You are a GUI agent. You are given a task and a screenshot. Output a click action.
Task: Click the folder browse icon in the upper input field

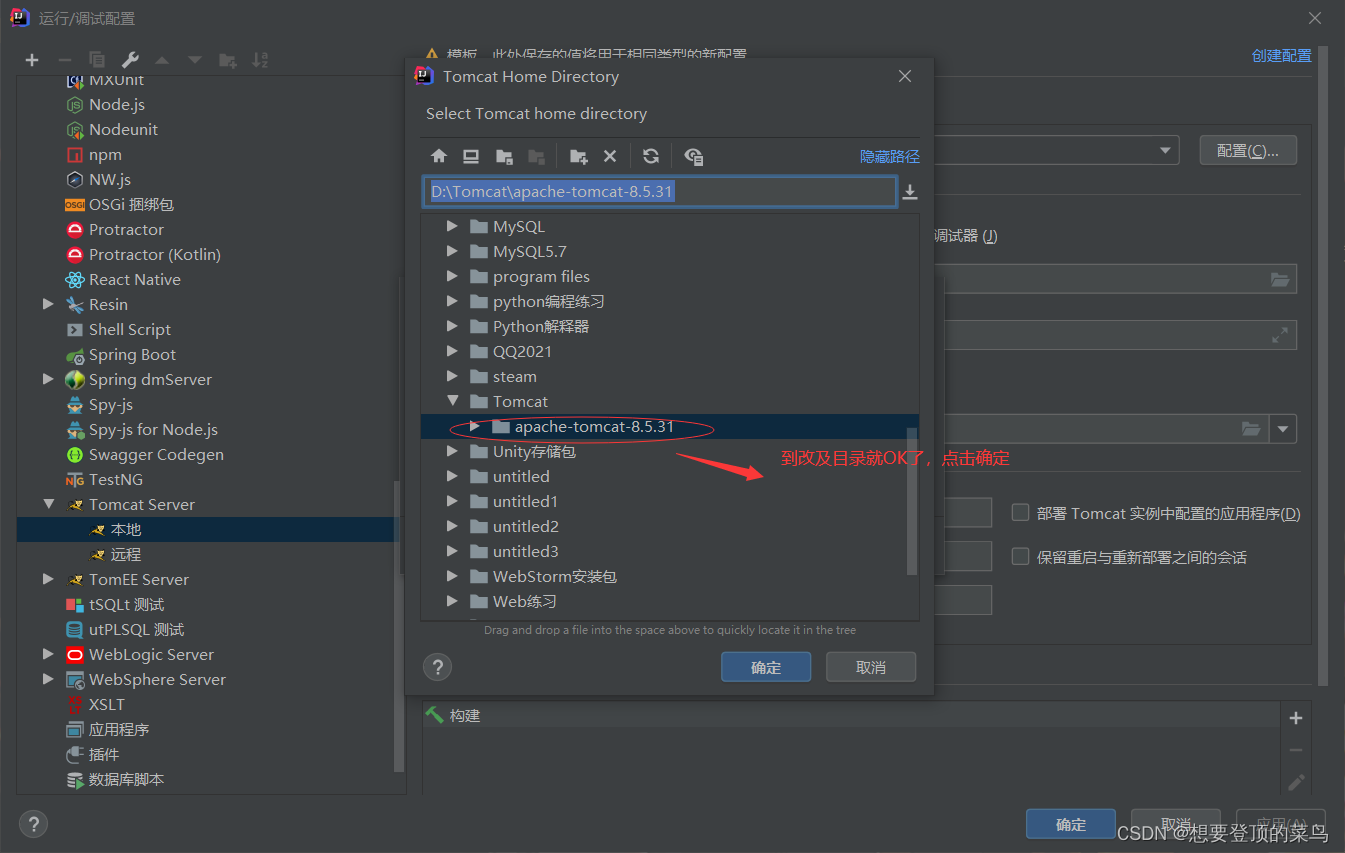pos(1280,279)
